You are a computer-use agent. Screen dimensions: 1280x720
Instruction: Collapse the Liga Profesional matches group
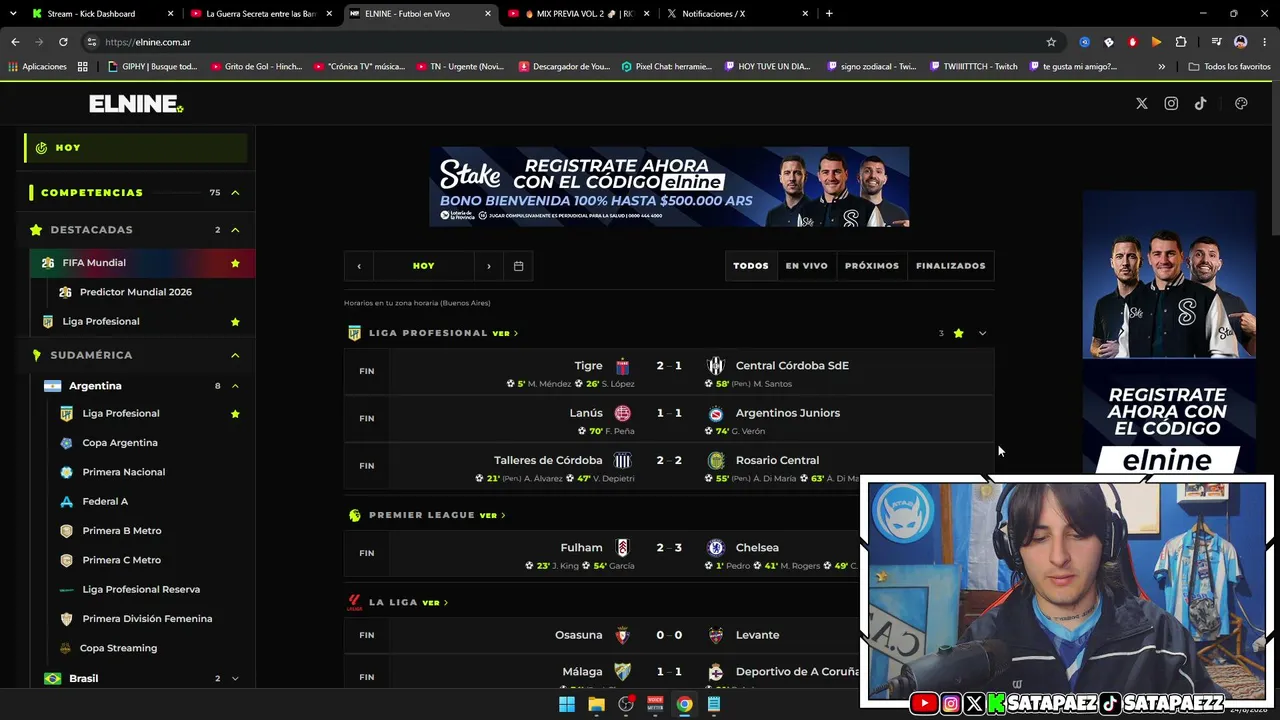tap(982, 333)
